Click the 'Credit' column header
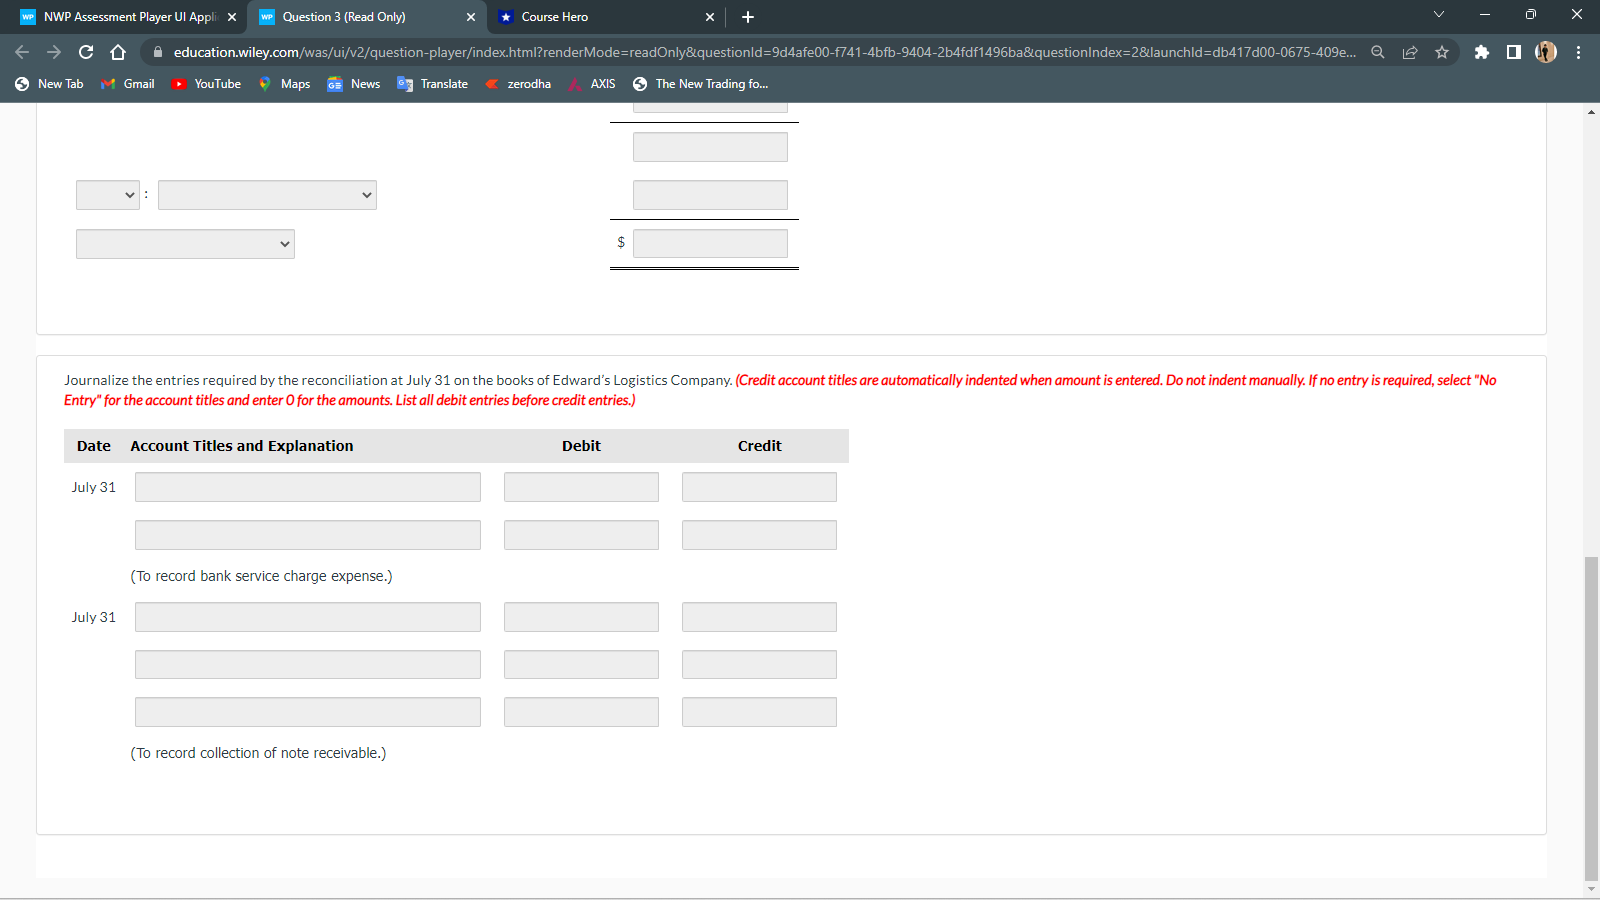Screen dimensions: 1600x900 click(760, 446)
